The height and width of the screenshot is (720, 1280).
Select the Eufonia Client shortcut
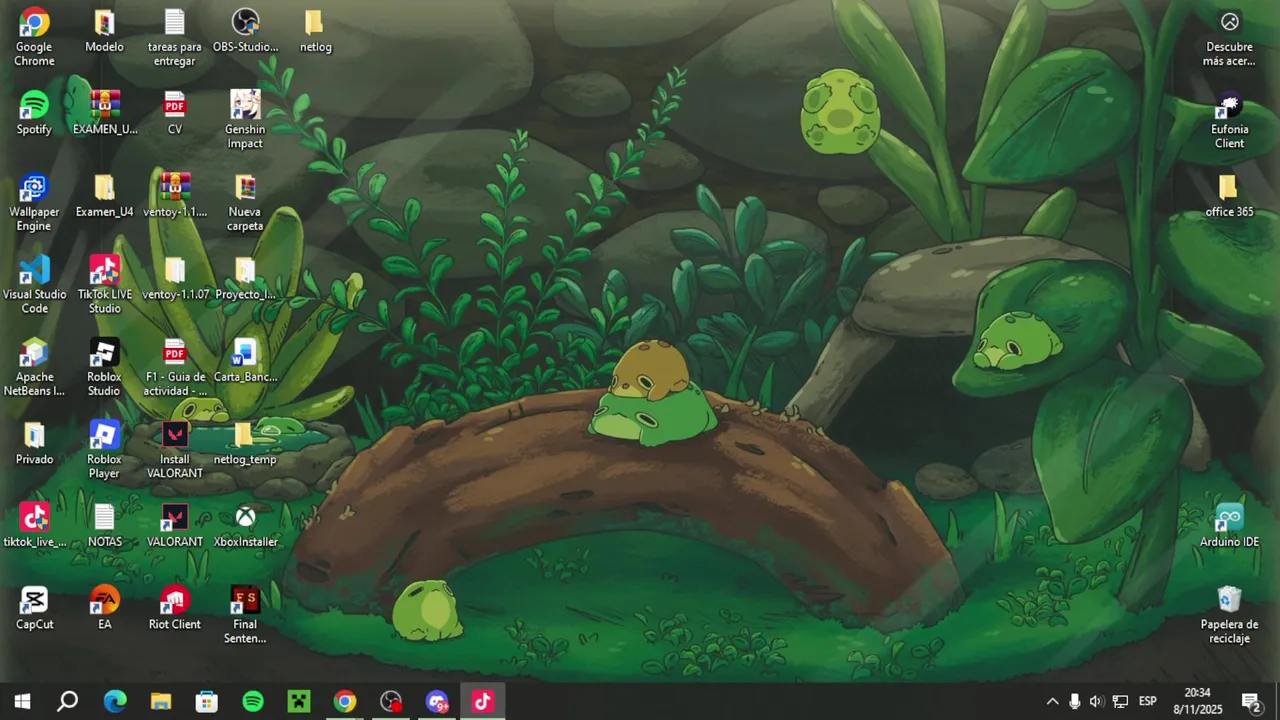click(x=1229, y=120)
